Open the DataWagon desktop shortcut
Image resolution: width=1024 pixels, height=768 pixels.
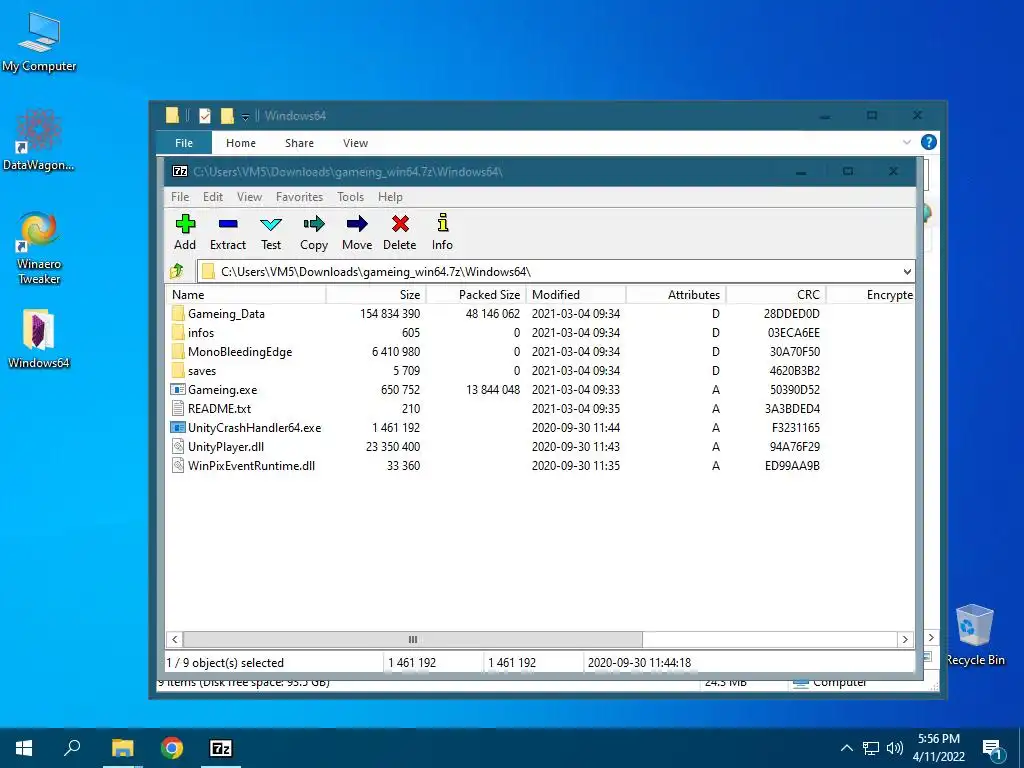point(39,131)
